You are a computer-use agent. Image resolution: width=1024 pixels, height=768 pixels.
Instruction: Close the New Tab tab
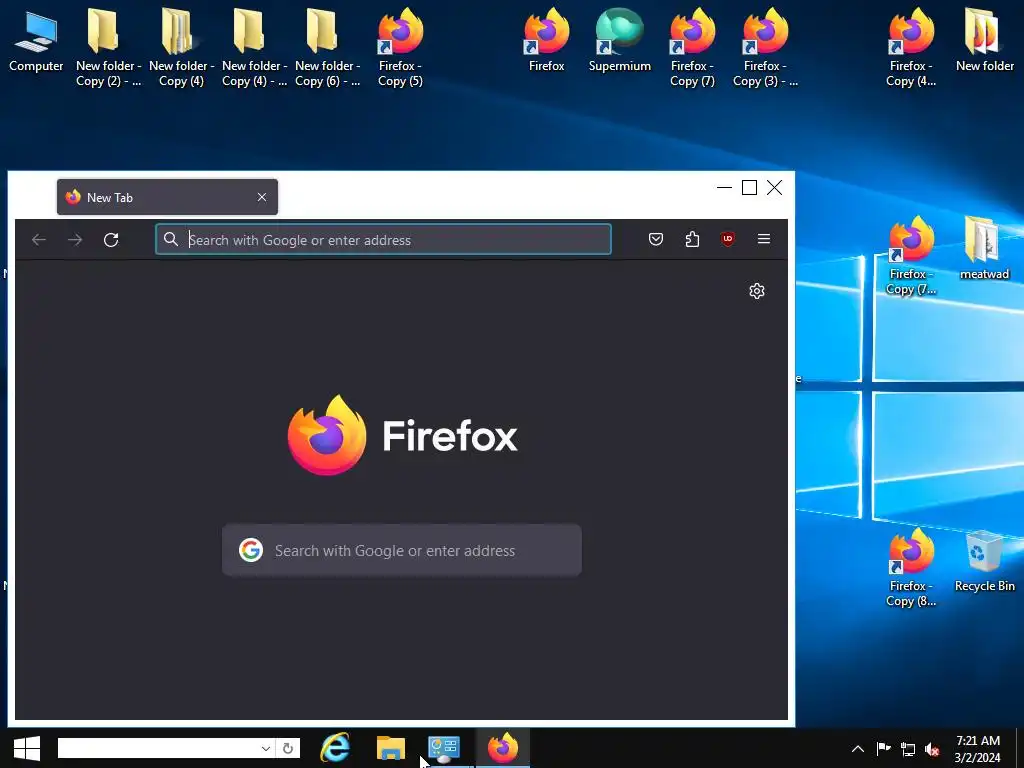(x=262, y=197)
